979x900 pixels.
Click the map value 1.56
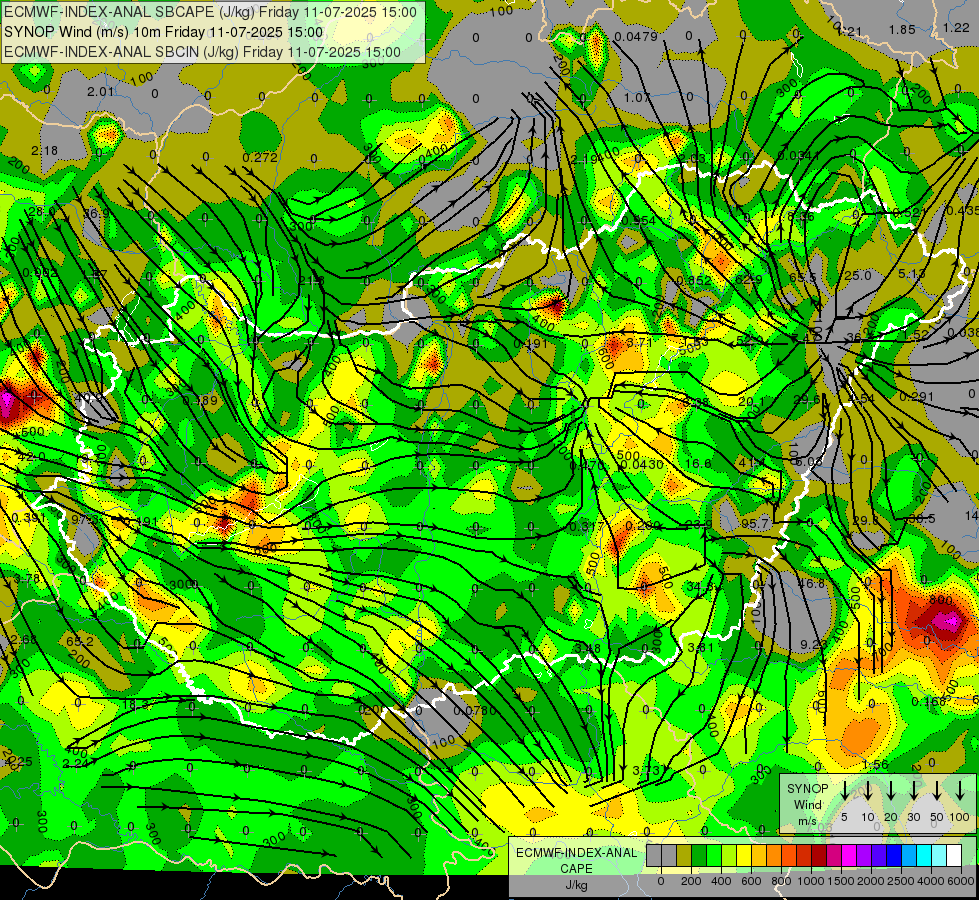pyautogui.click(x=875, y=764)
